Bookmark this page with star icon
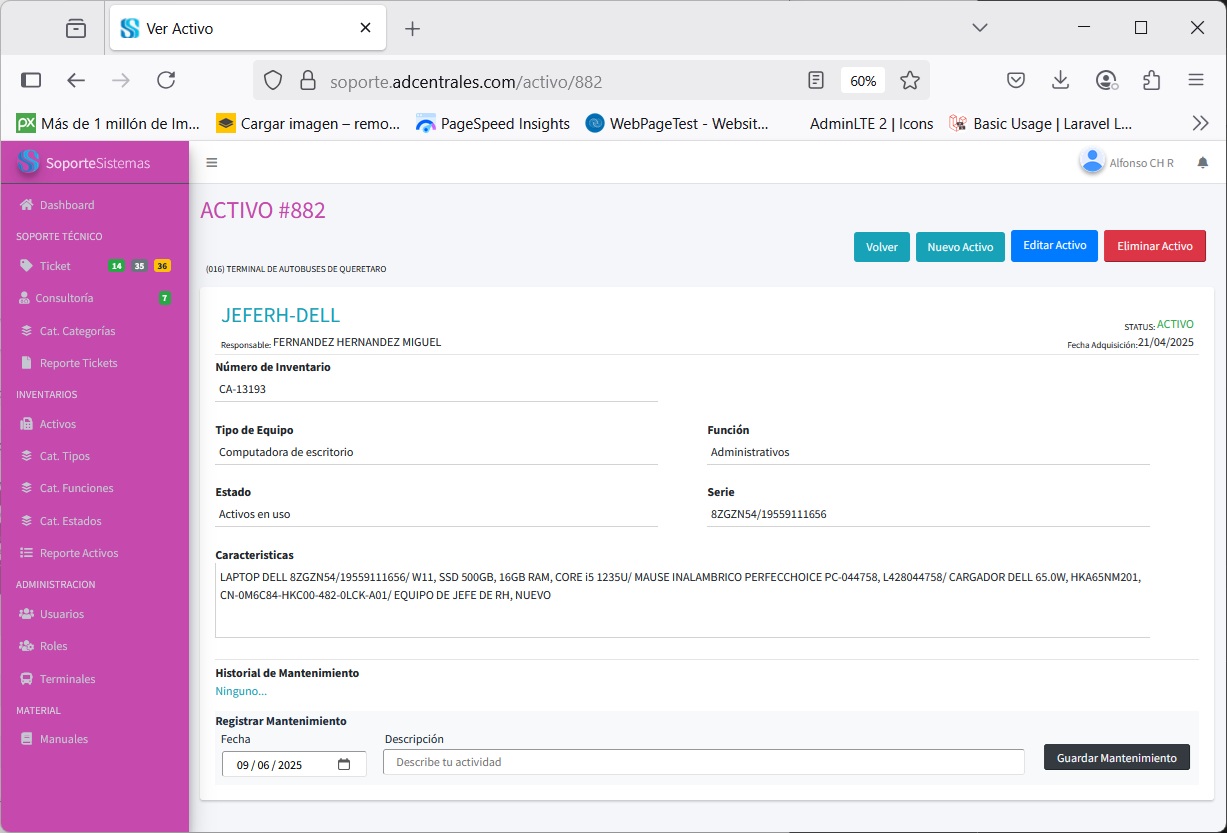The width and height of the screenshot is (1227, 833). pos(909,81)
